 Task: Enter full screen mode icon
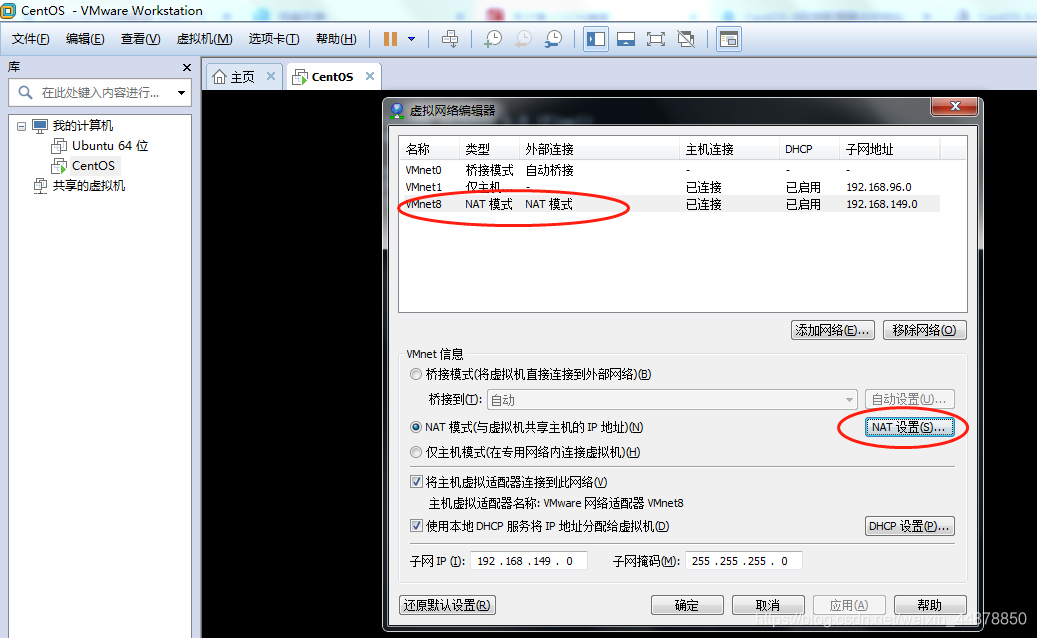[655, 39]
